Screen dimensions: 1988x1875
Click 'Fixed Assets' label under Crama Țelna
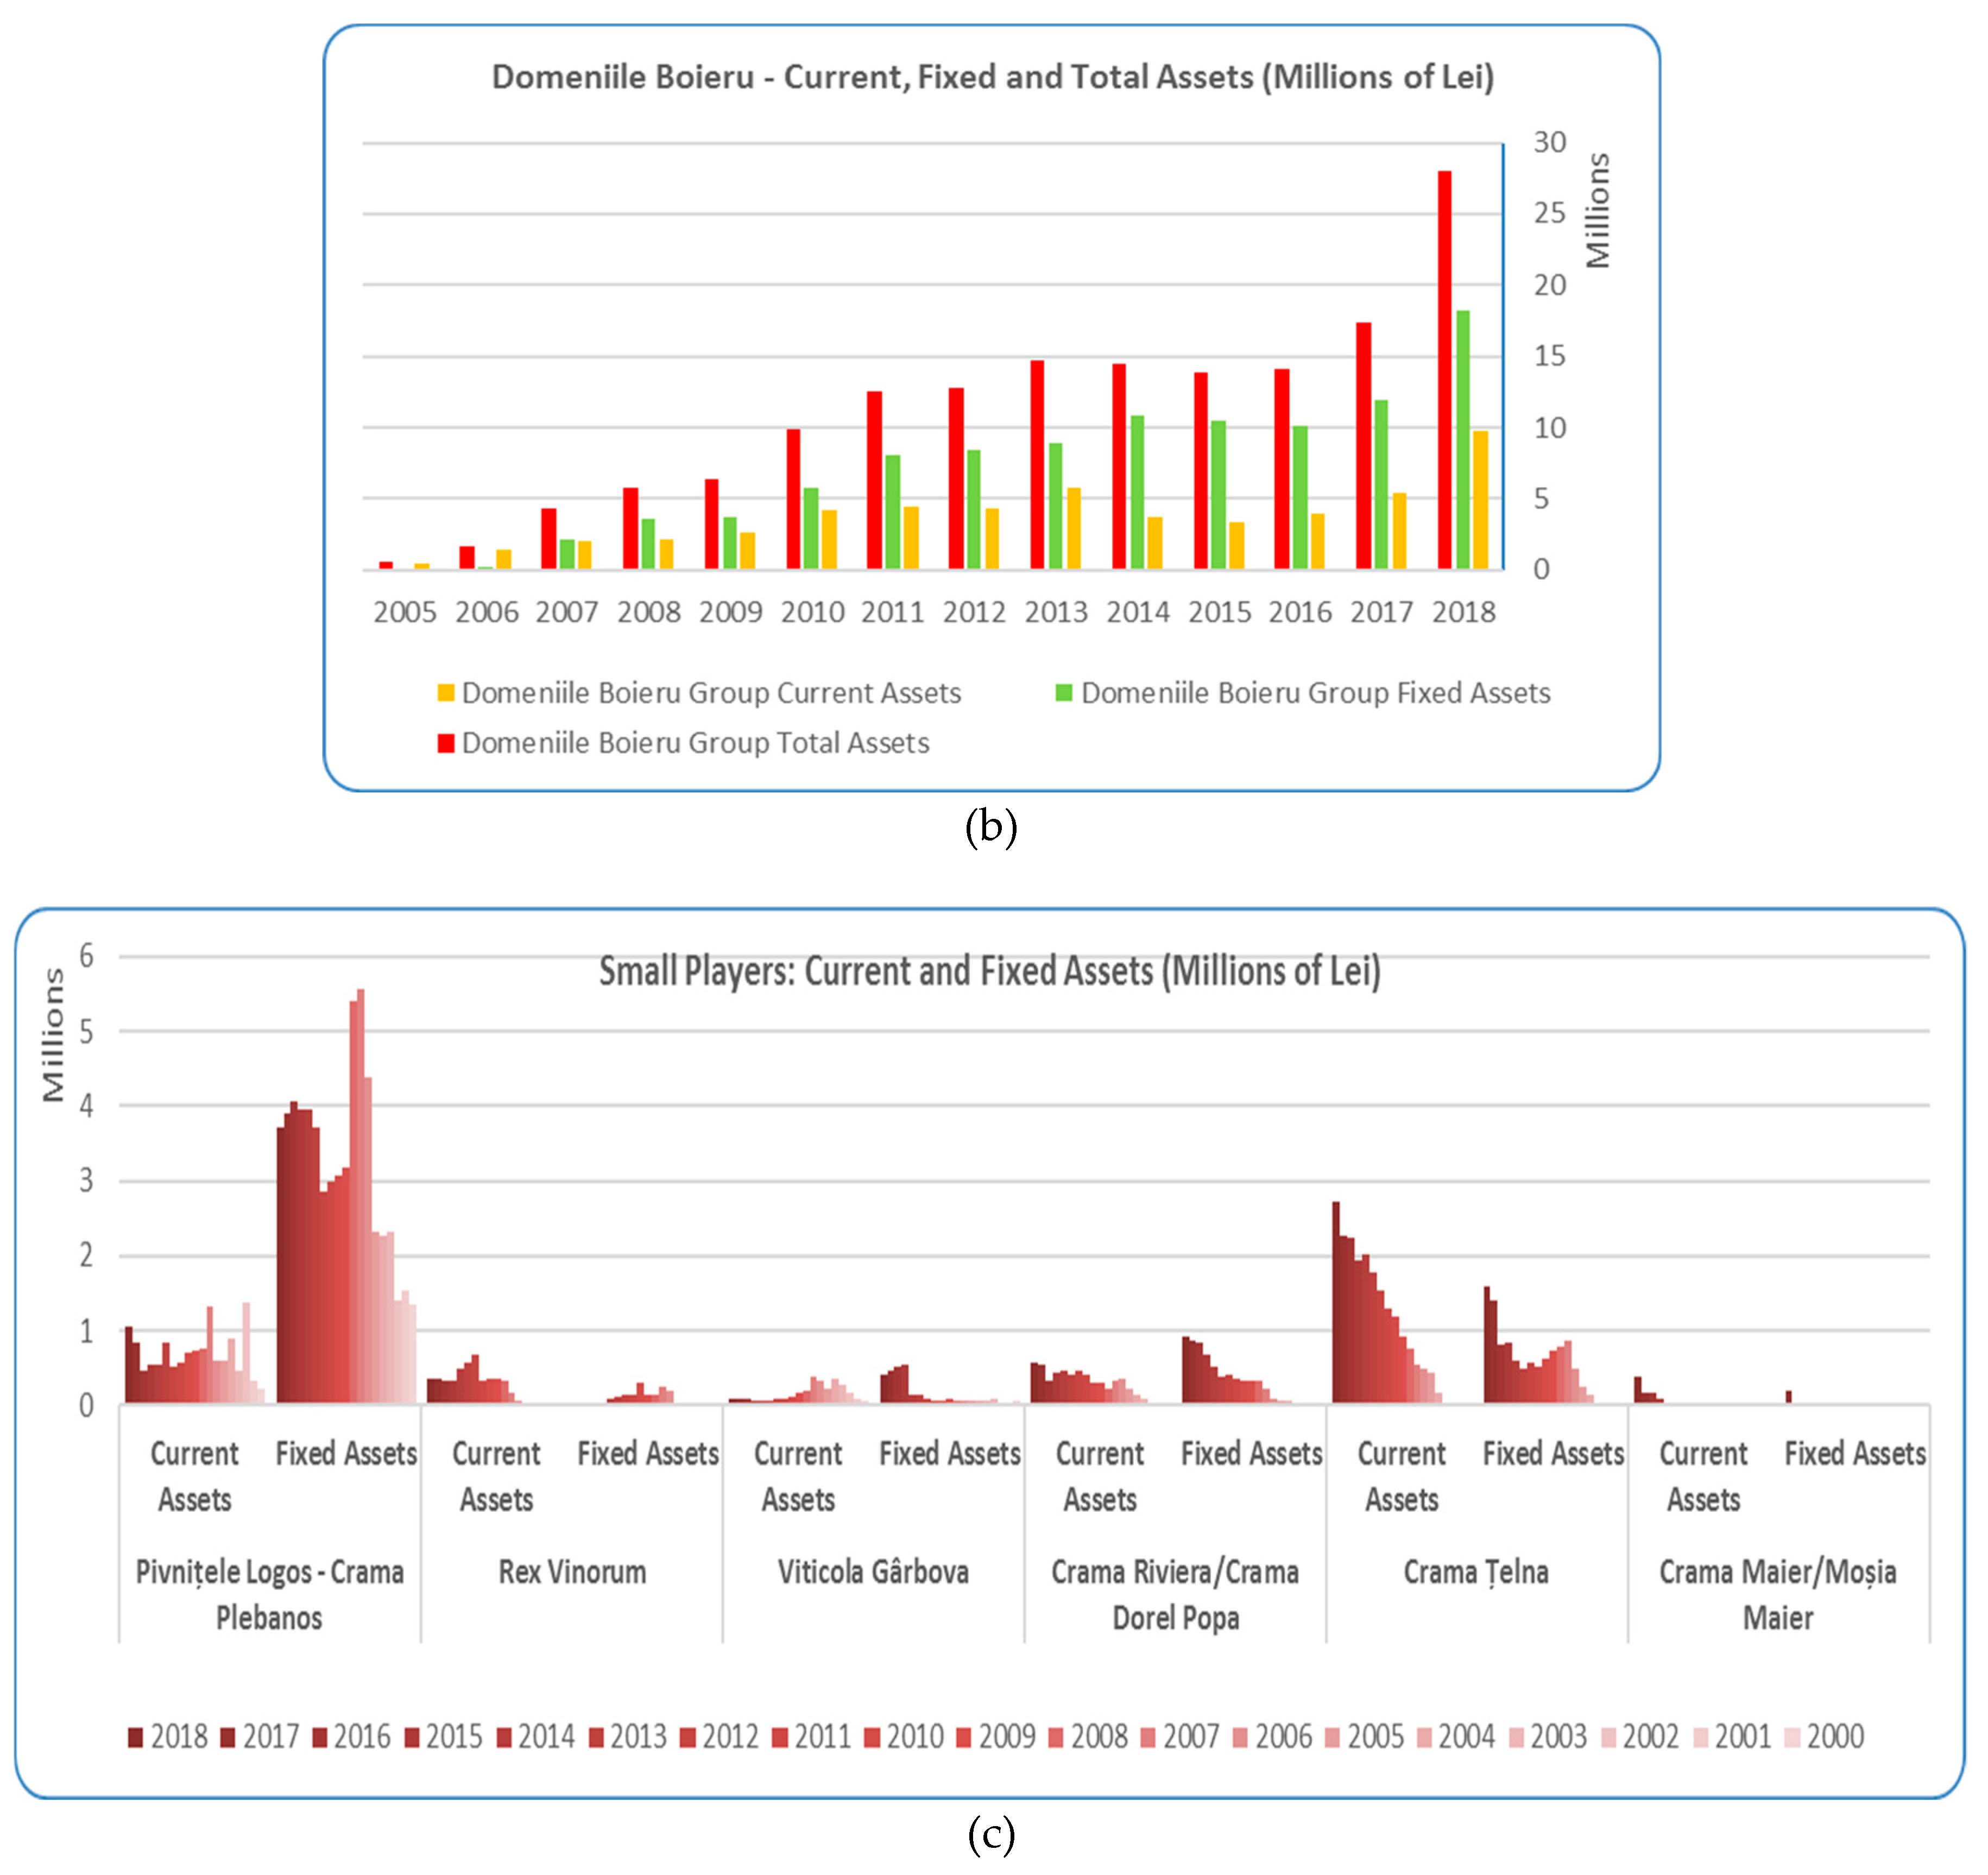[1553, 1454]
